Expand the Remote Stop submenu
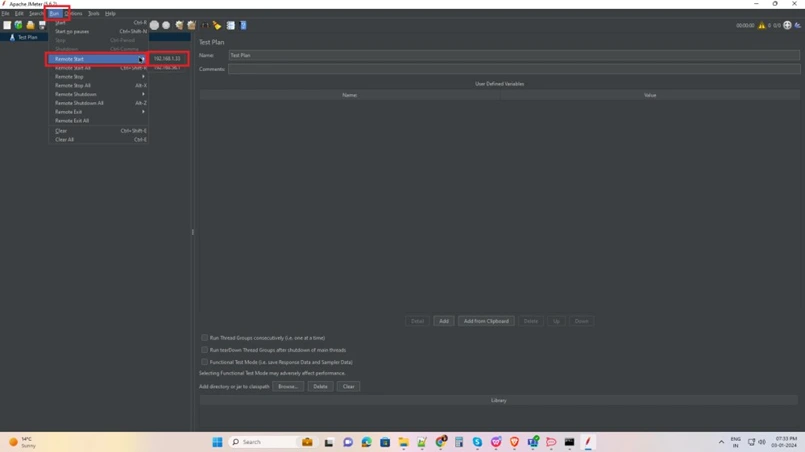This screenshot has height=452, width=805. click(98, 77)
